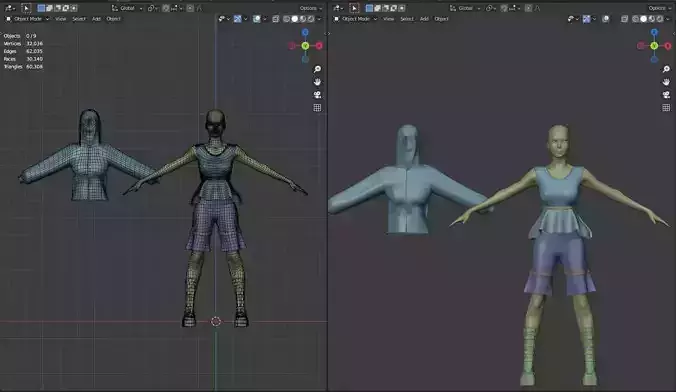The image size is (676, 392).
Task: Open Options dropdown in right viewport
Action: pyautogui.click(x=659, y=8)
